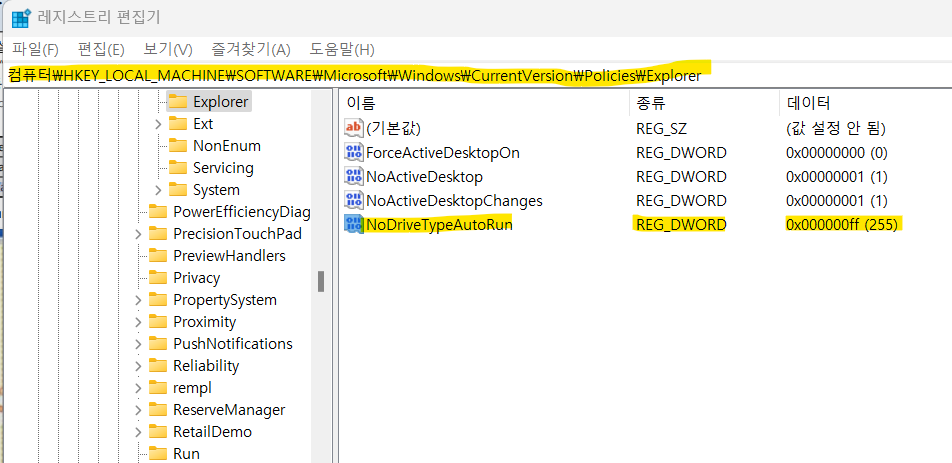The image size is (952, 463).
Task: Expand the Proximity tree node
Action: [x=138, y=322]
